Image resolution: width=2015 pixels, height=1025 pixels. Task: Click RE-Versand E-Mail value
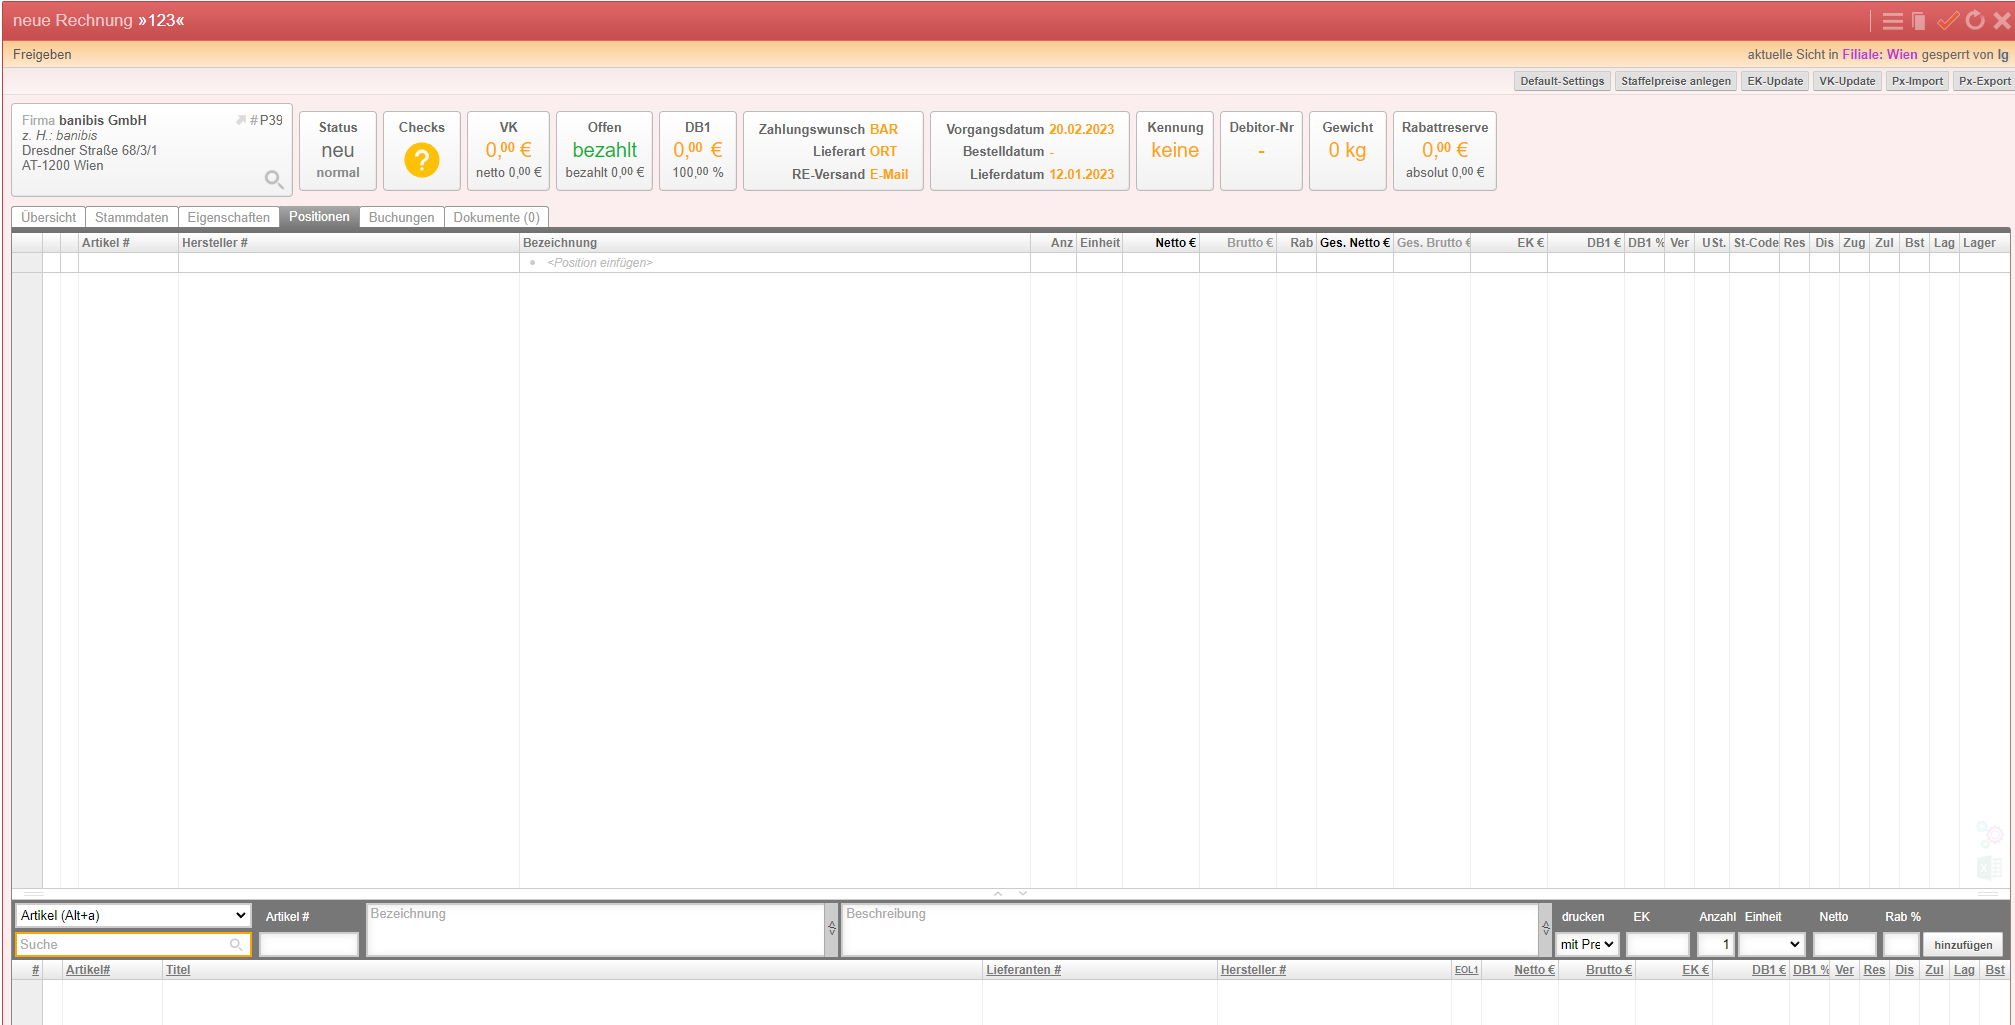pos(888,174)
